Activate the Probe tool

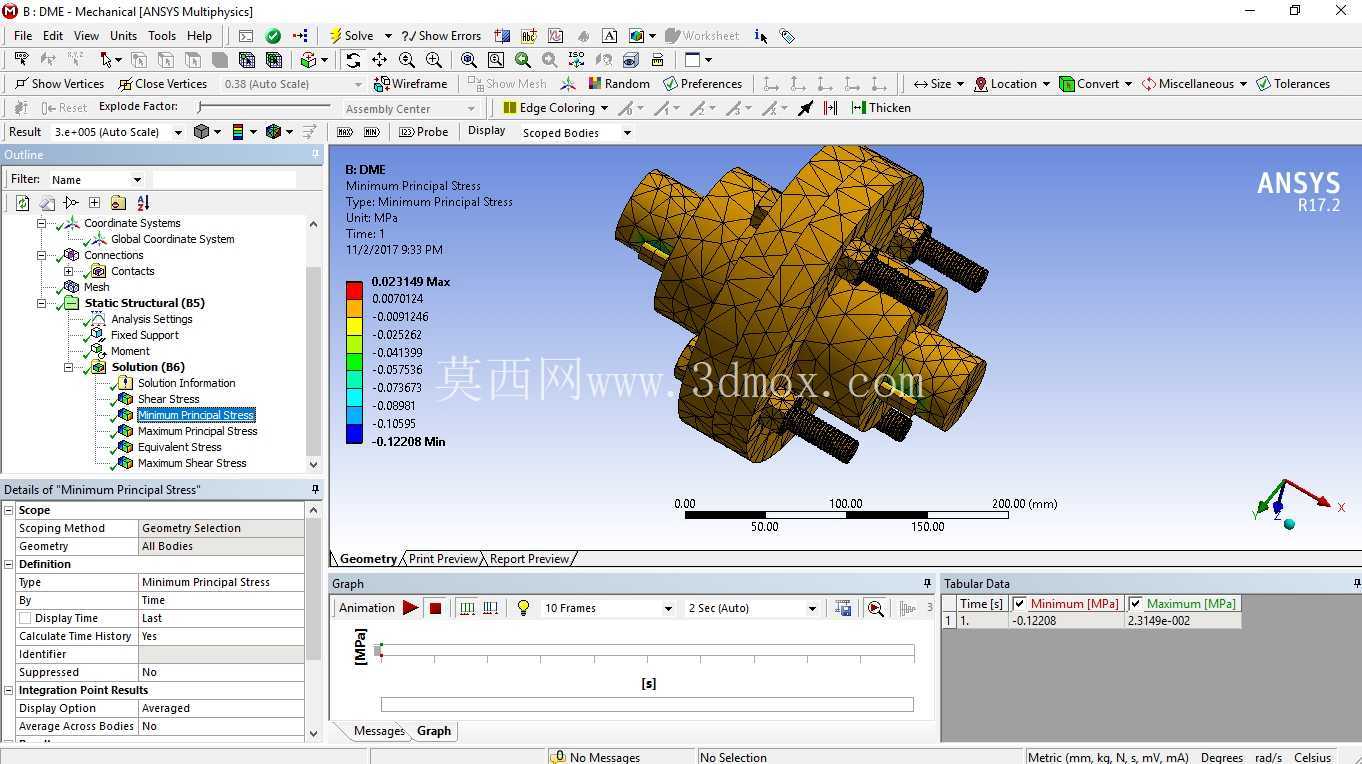(423, 132)
